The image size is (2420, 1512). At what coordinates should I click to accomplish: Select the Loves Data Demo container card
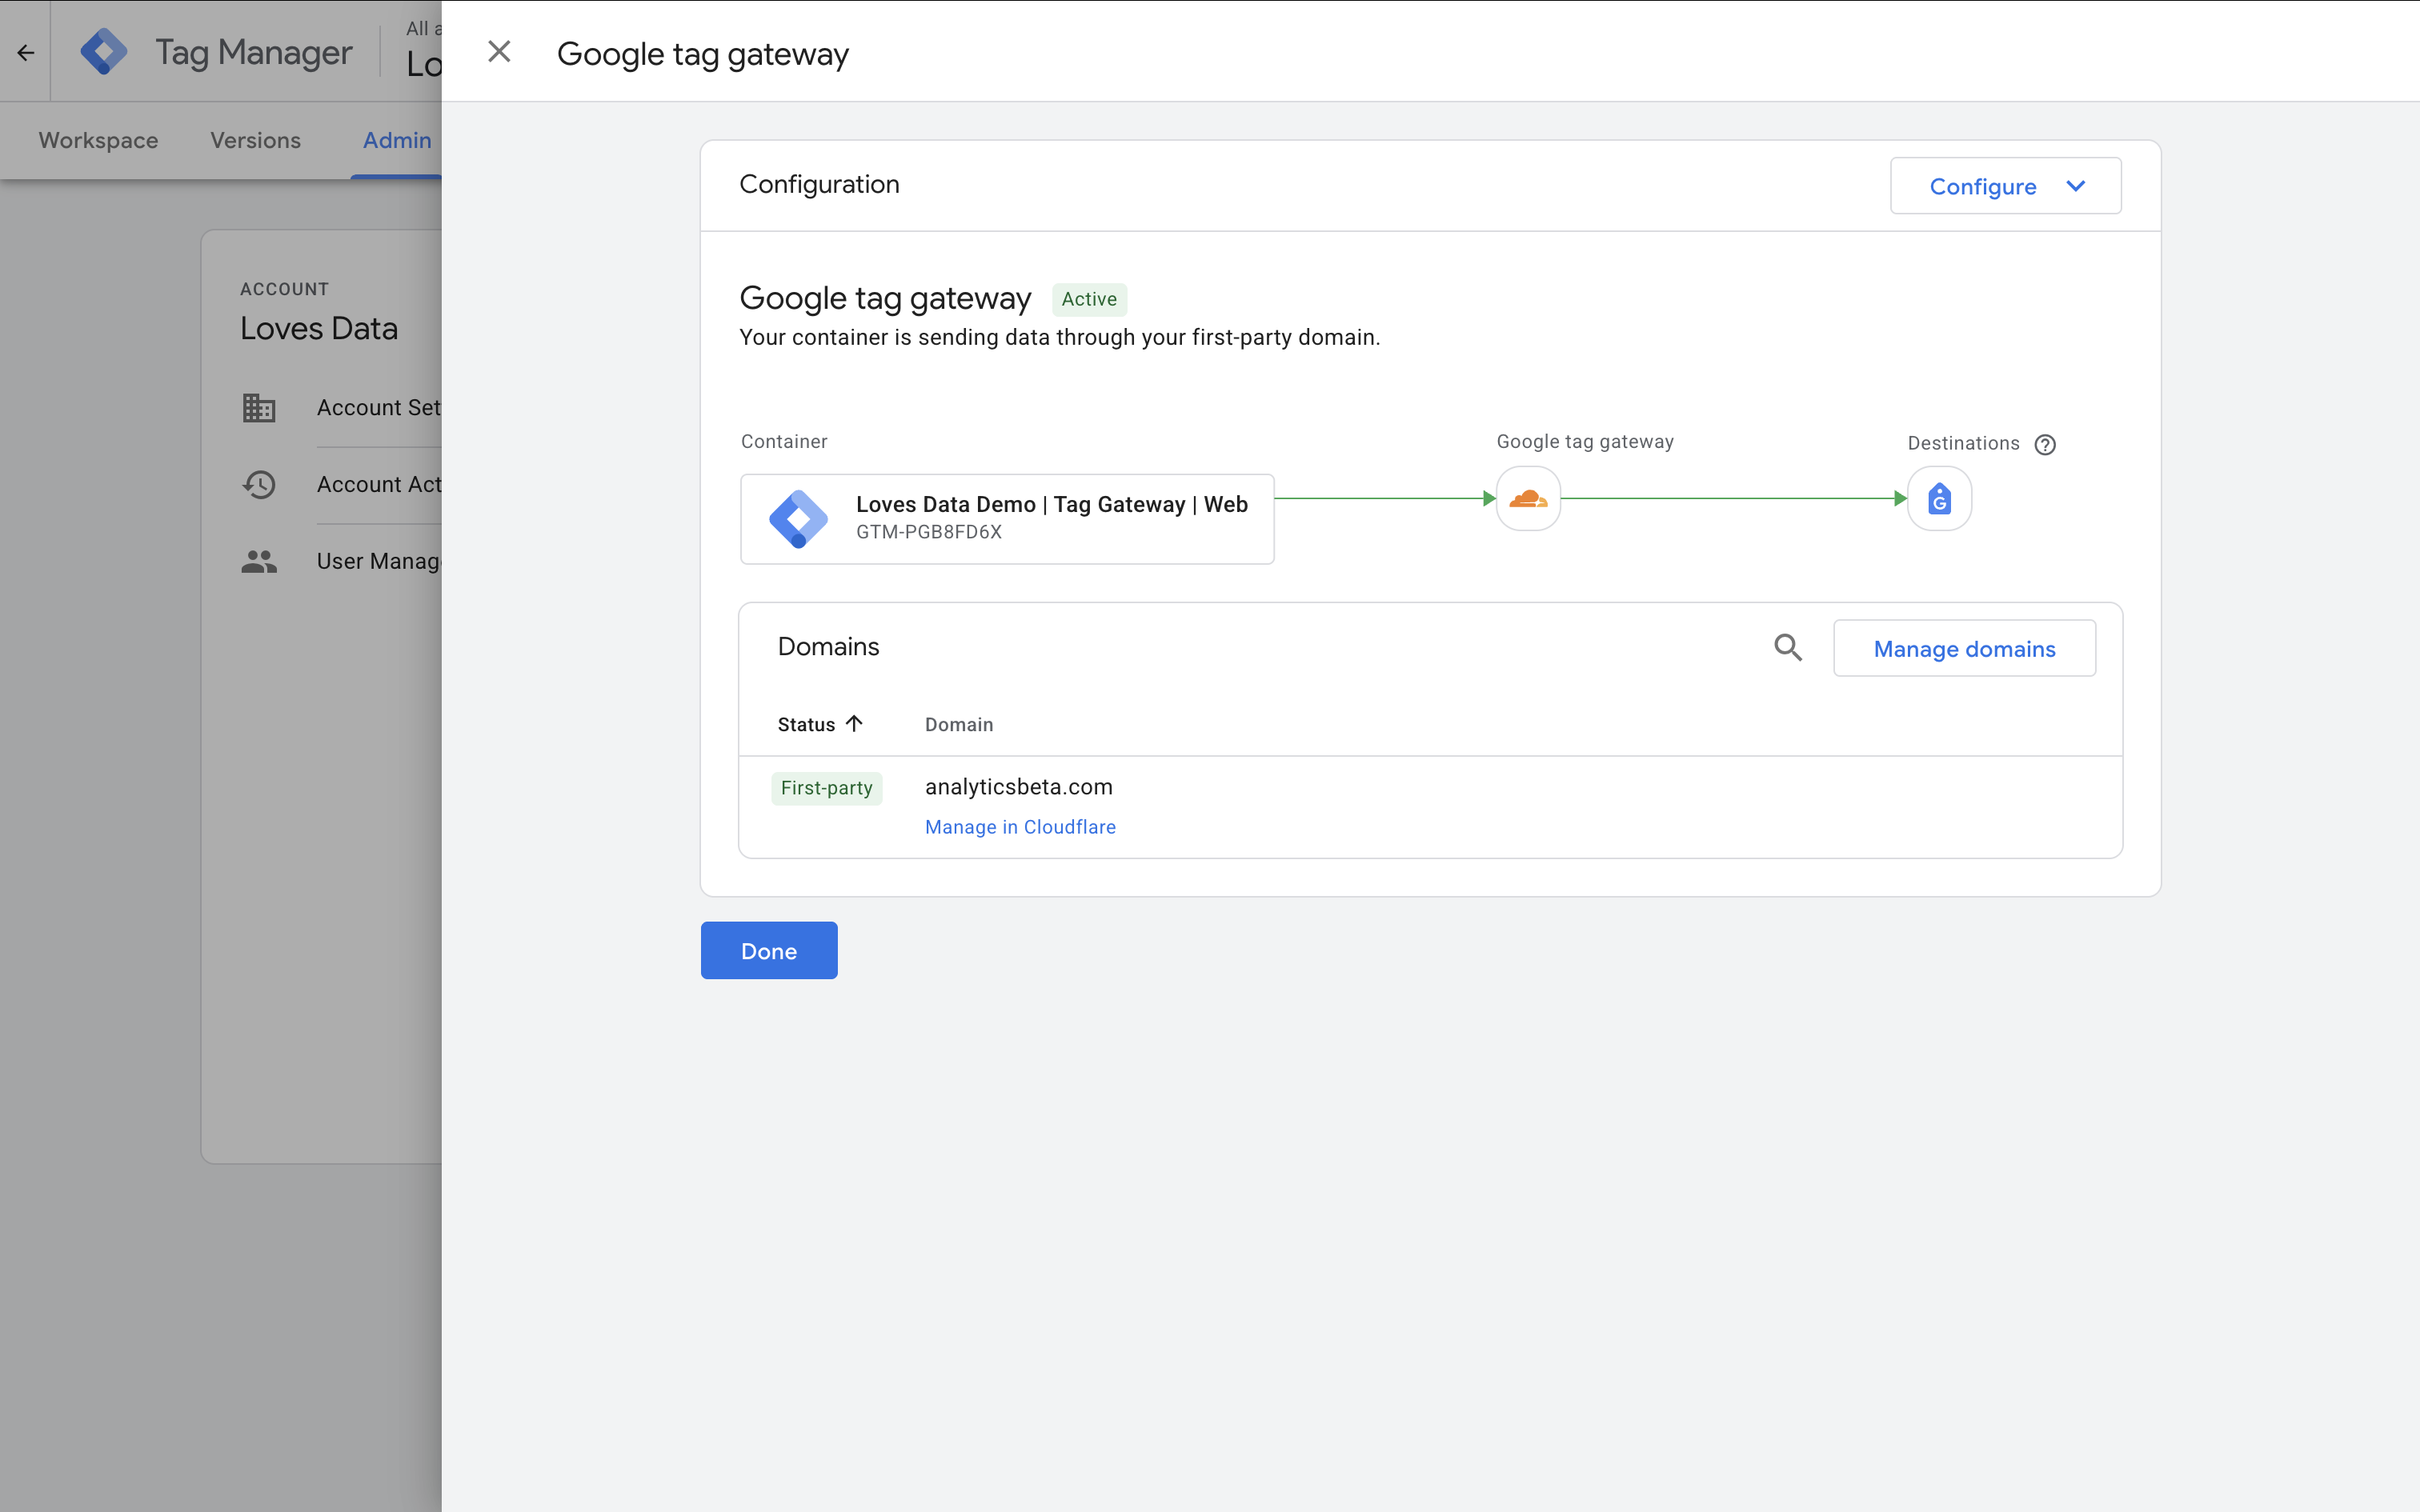pos(1007,518)
